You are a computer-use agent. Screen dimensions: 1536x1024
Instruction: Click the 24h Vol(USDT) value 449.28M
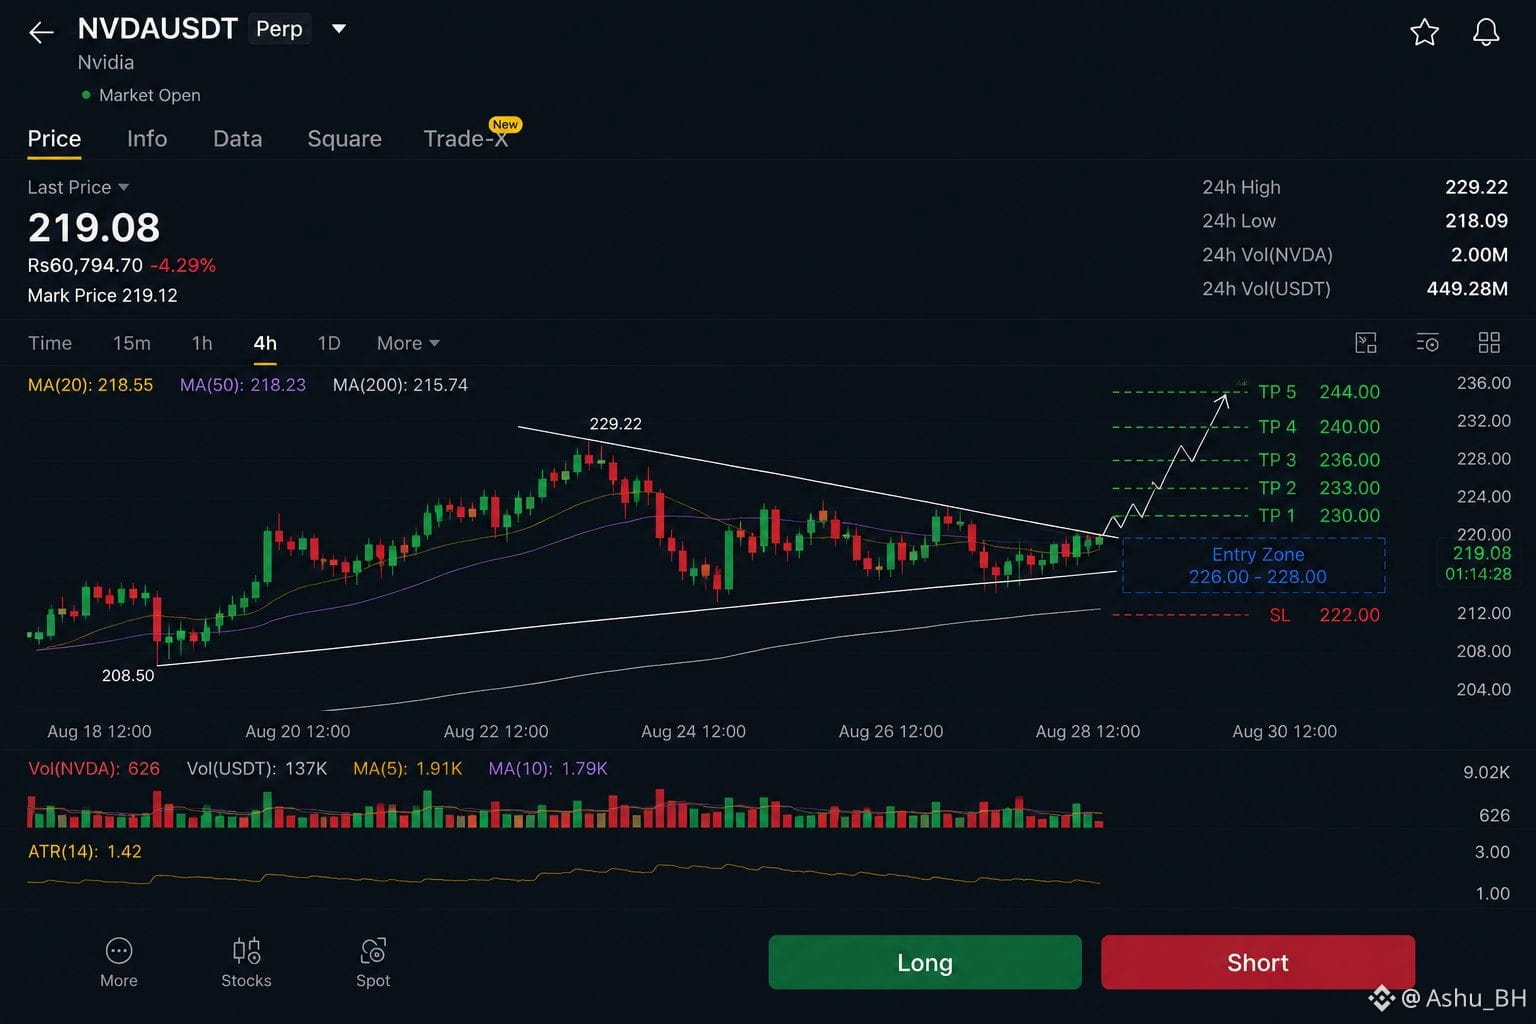pyautogui.click(x=1467, y=289)
